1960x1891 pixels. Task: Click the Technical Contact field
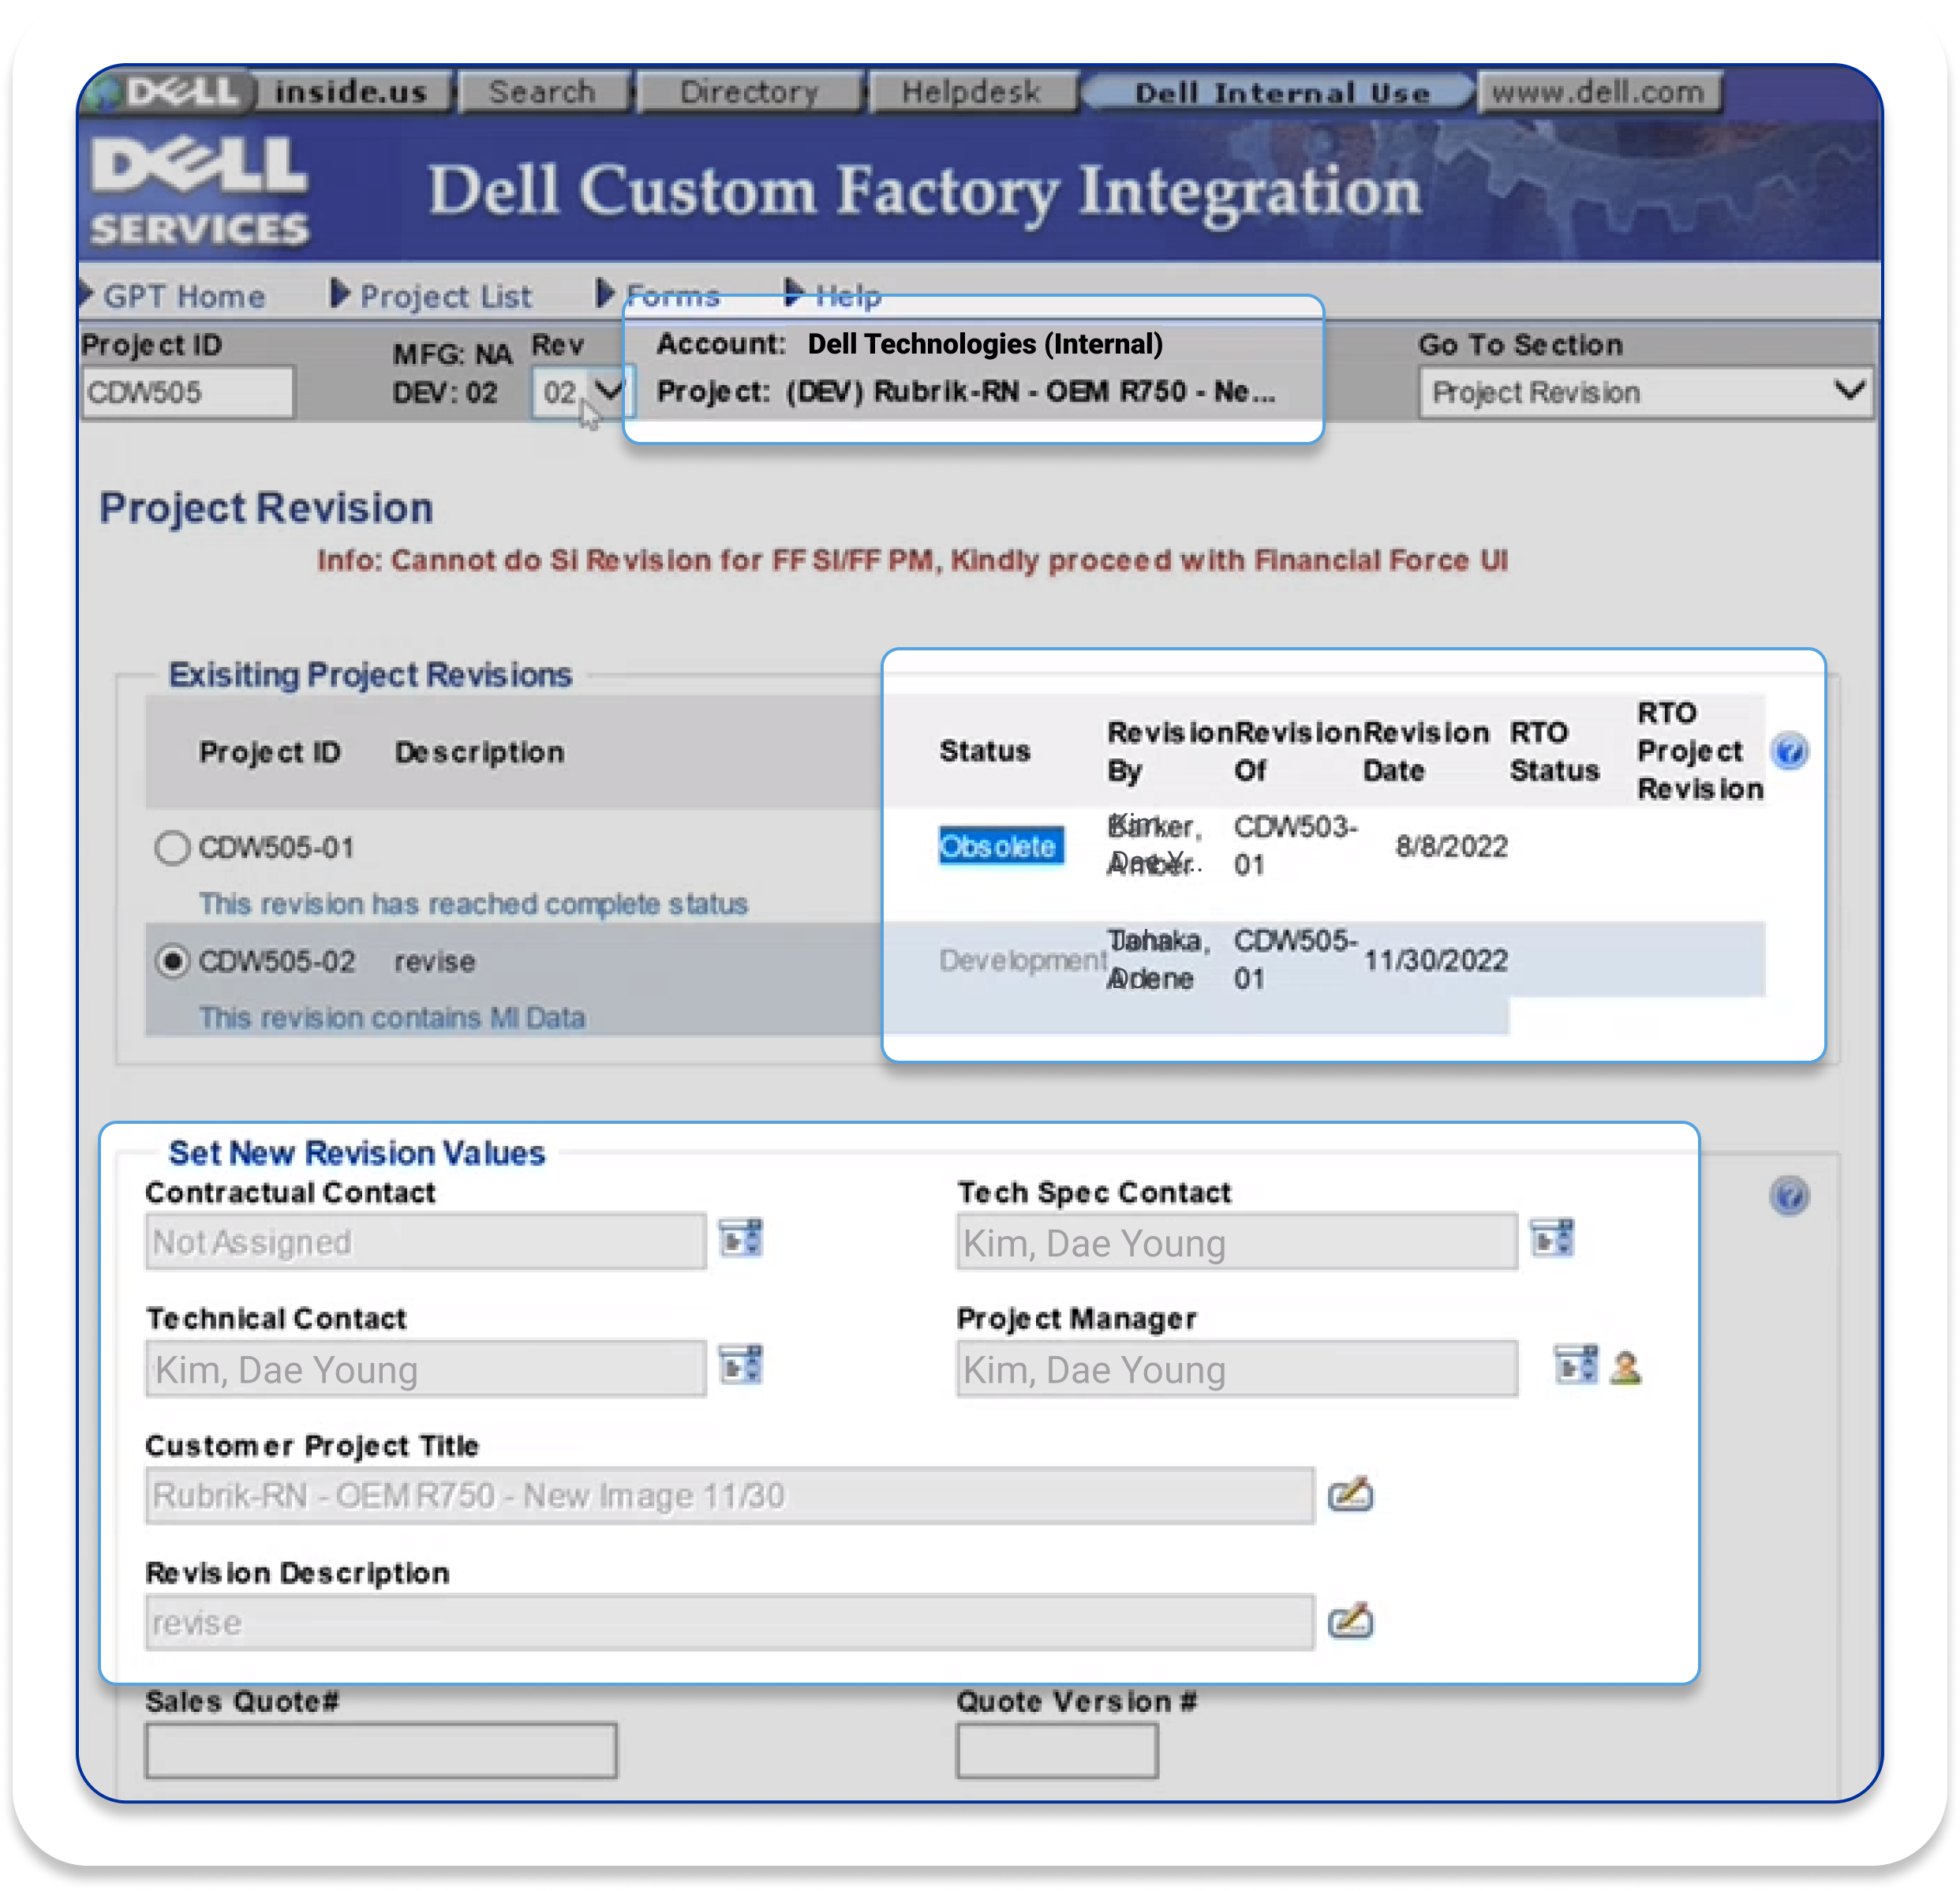click(426, 1368)
